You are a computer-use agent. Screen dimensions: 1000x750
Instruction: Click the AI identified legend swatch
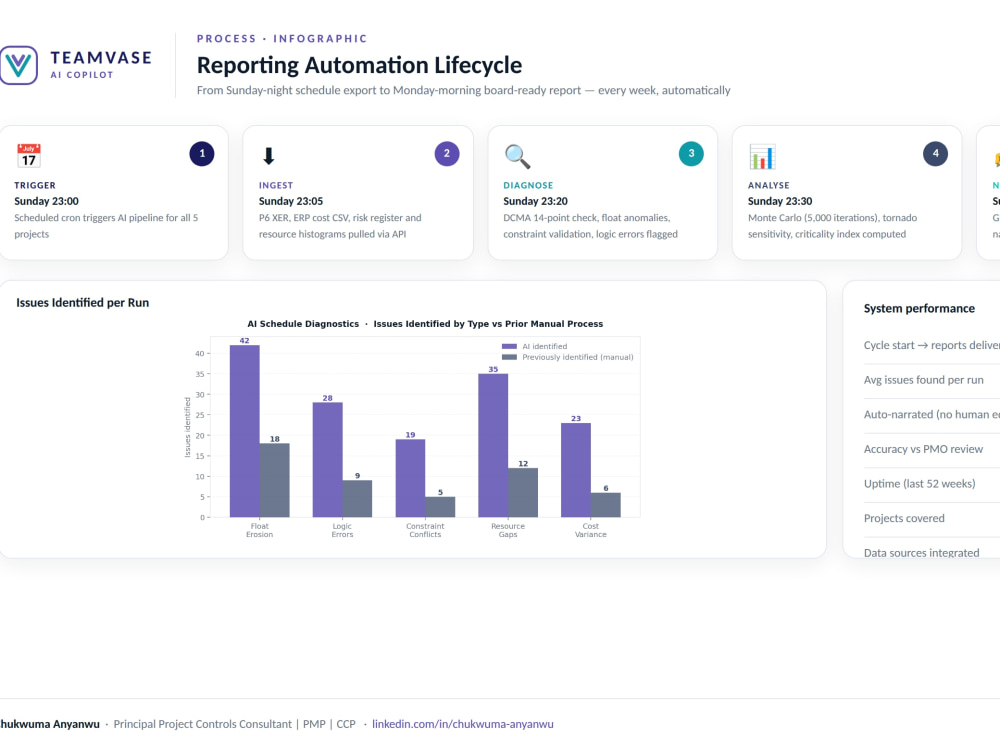[509, 346]
